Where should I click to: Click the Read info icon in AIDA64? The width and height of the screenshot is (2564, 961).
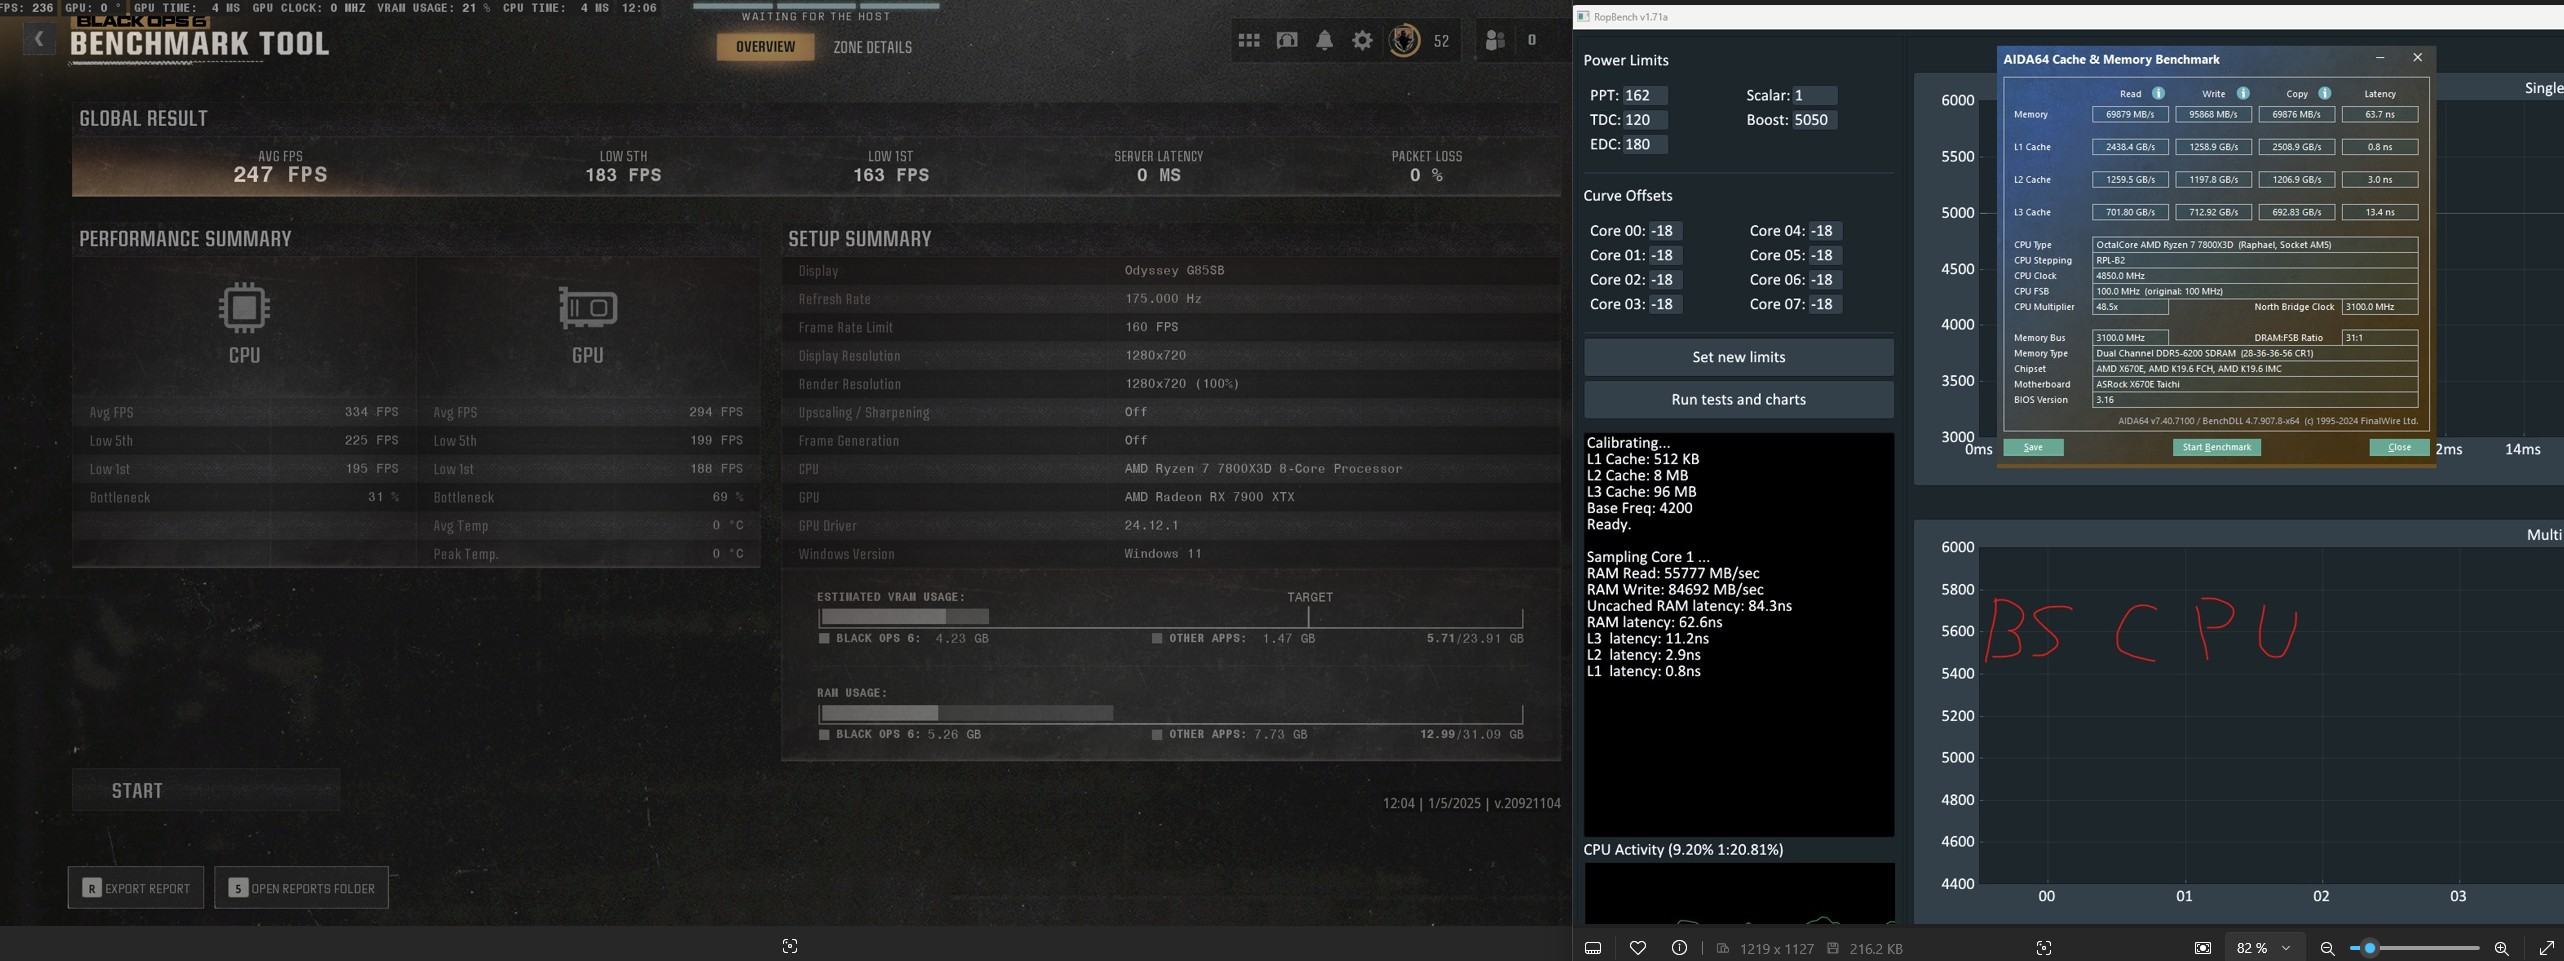click(2158, 93)
